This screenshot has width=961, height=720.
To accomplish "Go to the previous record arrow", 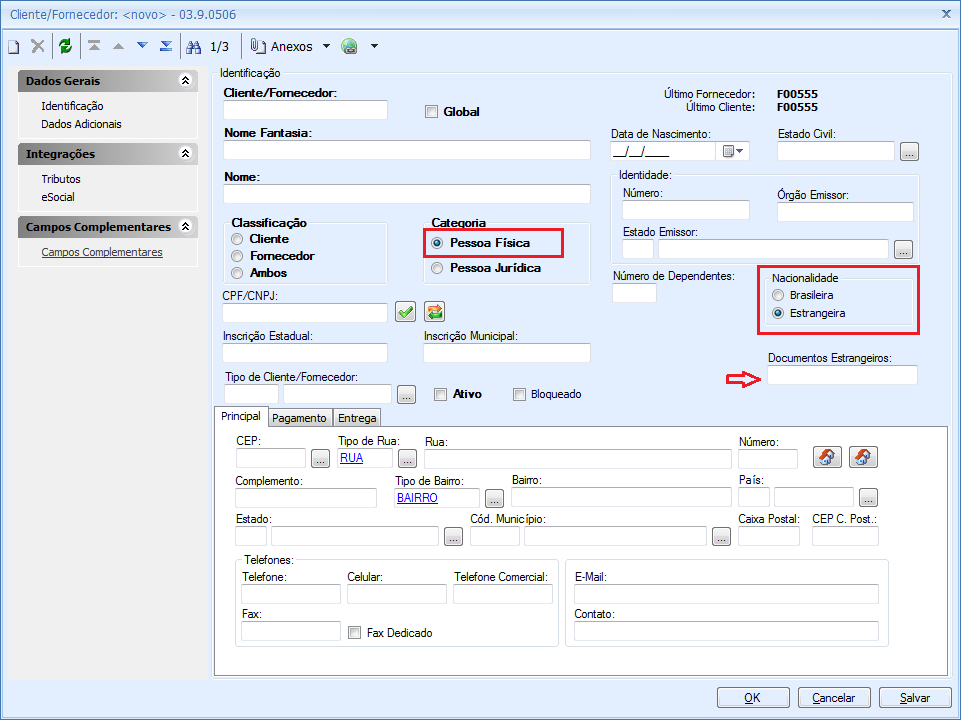I will (x=118, y=46).
